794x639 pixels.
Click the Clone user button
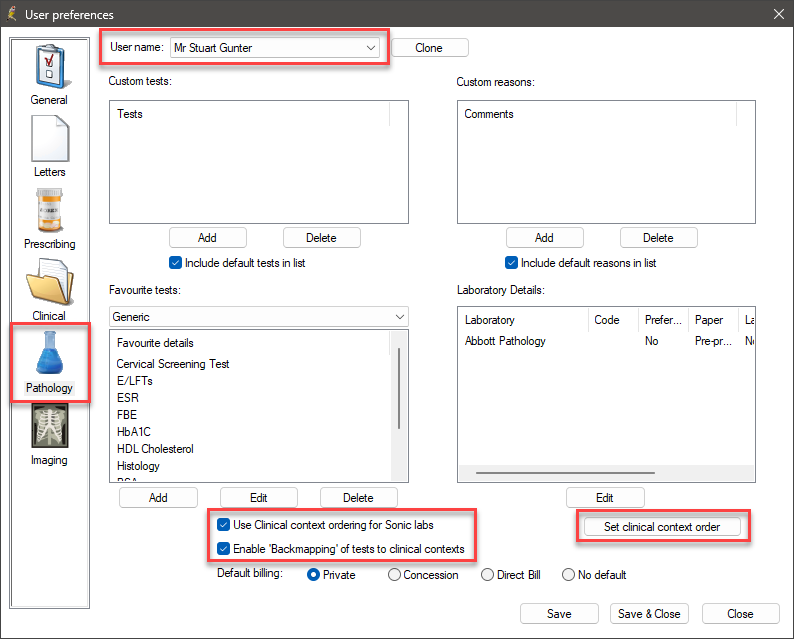pyautogui.click(x=428, y=48)
